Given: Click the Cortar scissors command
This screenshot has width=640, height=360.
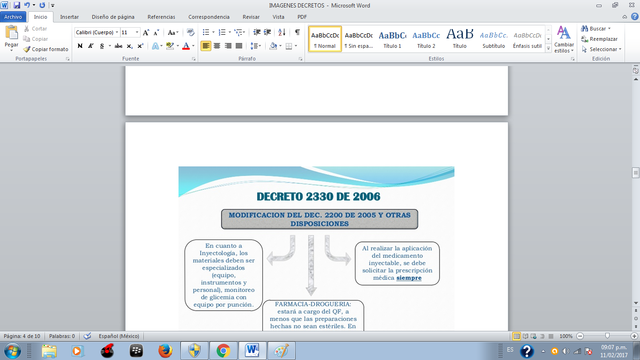Looking at the screenshot, I should click(x=35, y=29).
